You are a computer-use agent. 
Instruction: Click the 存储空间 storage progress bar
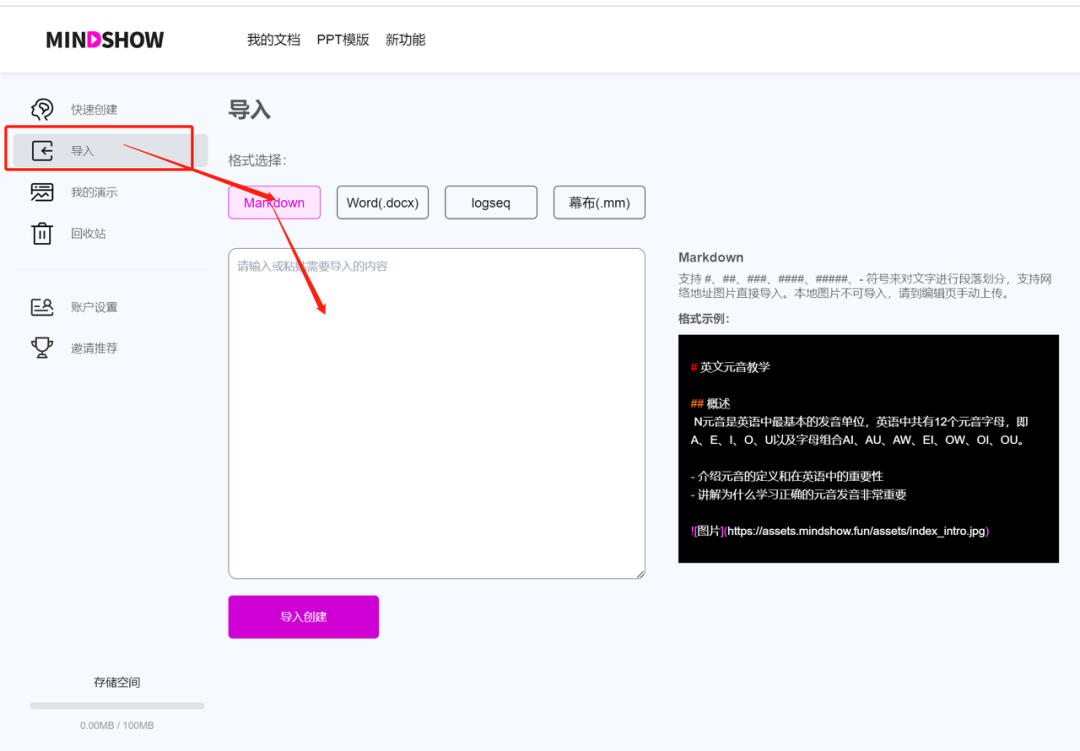pos(117,706)
